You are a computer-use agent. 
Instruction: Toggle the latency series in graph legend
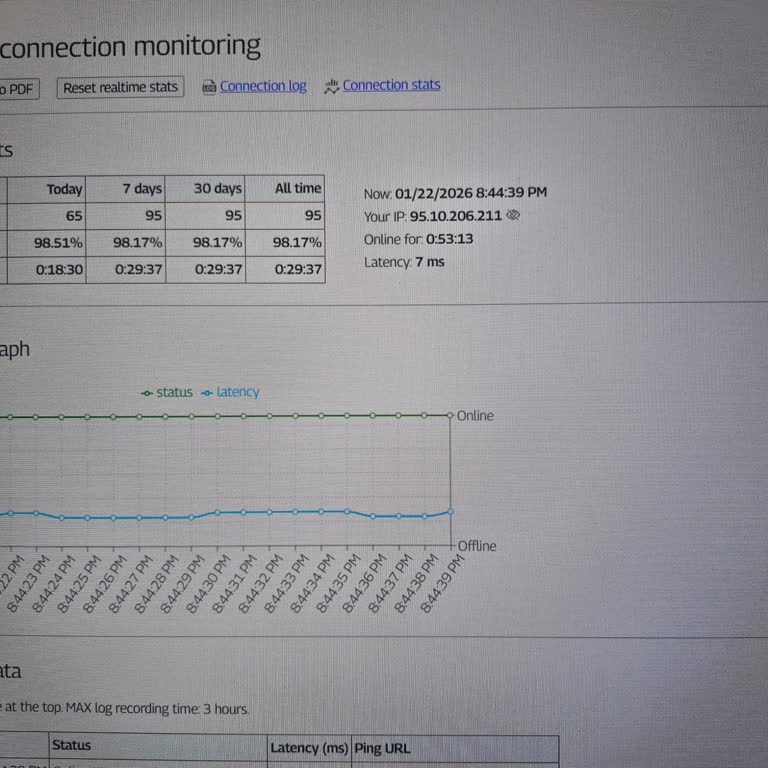tap(230, 392)
